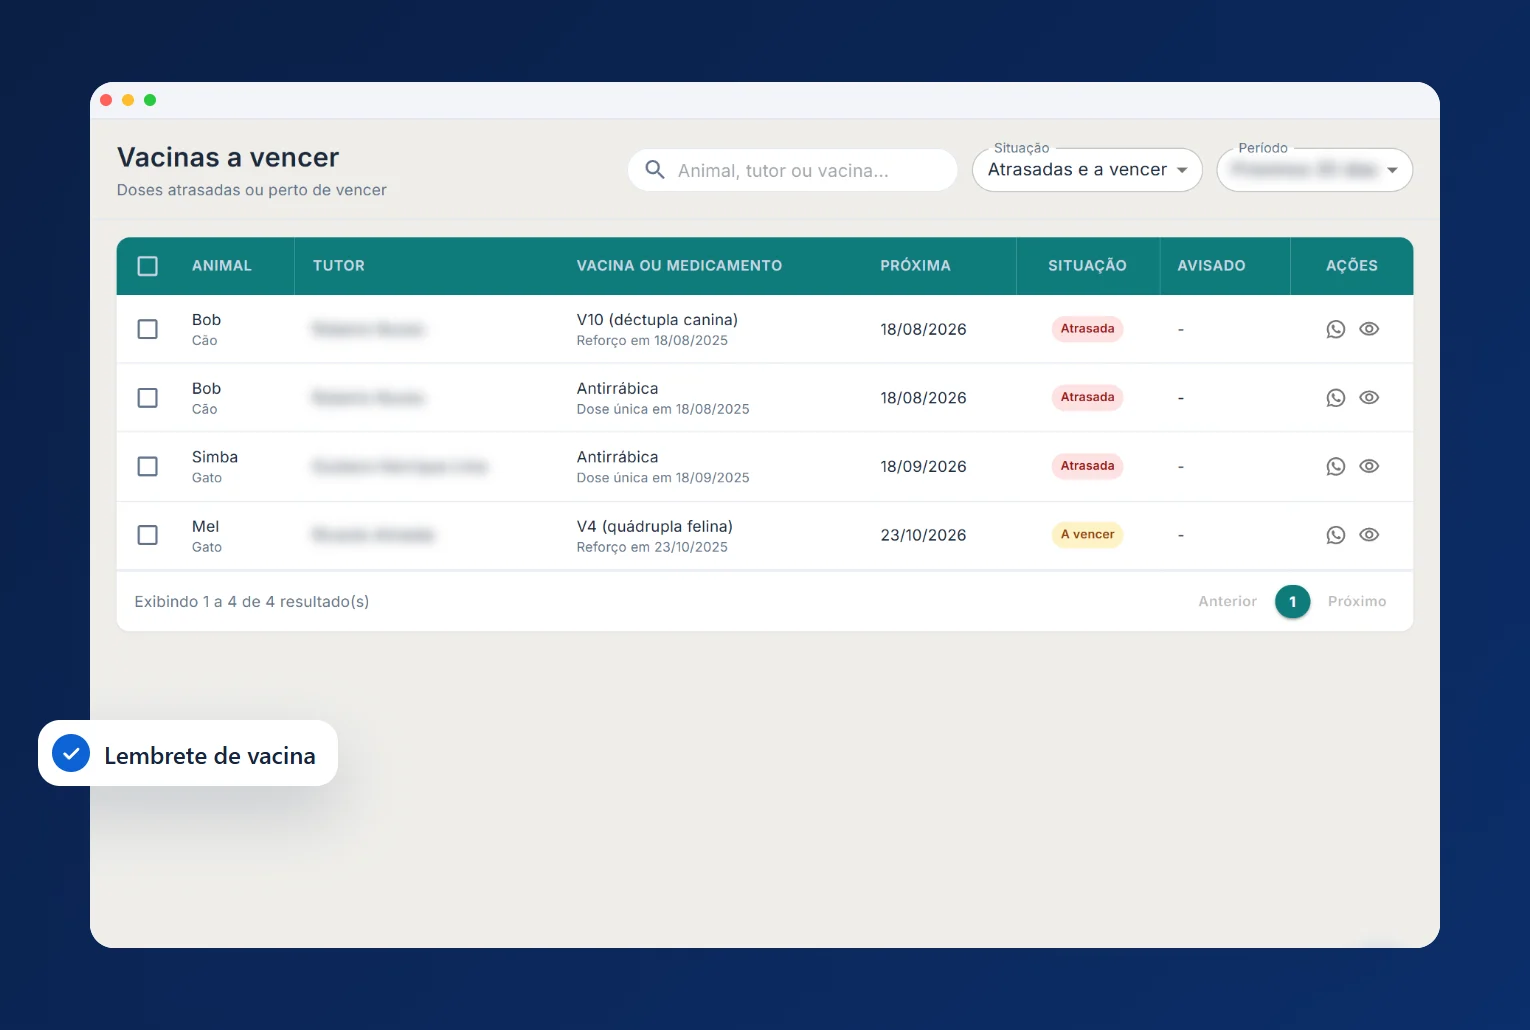View details of Bob's Antirrábica row
The height and width of the screenshot is (1030, 1530).
coord(1369,398)
